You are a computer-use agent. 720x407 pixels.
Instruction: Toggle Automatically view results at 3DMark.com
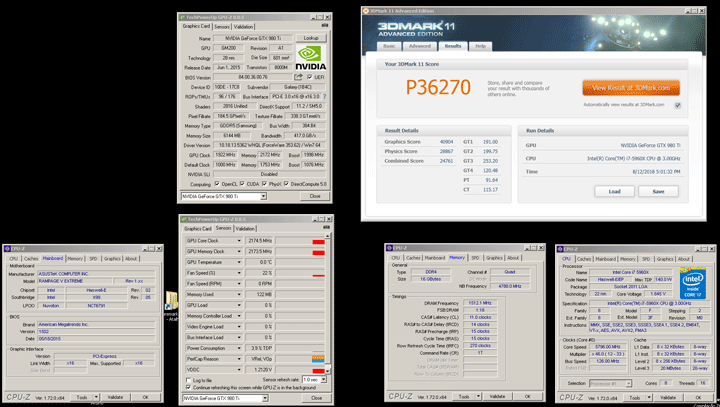(678, 105)
